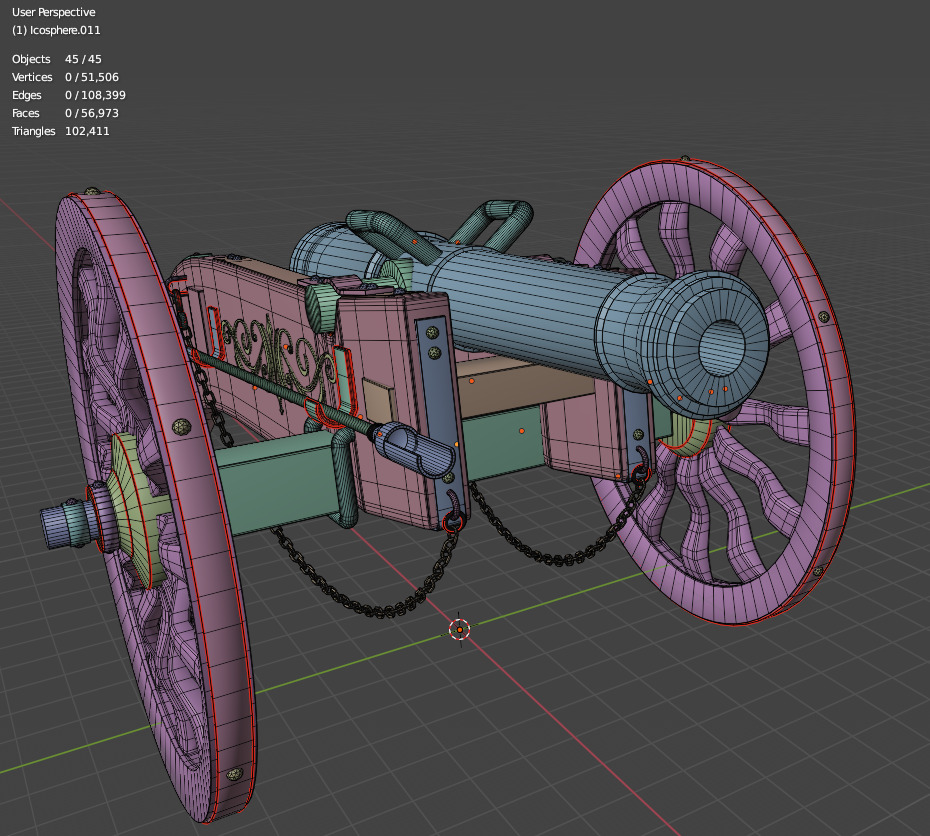The image size is (930, 836).
Task: Click the Vertices '0 / 51,506' statistic
Action: click(92, 77)
